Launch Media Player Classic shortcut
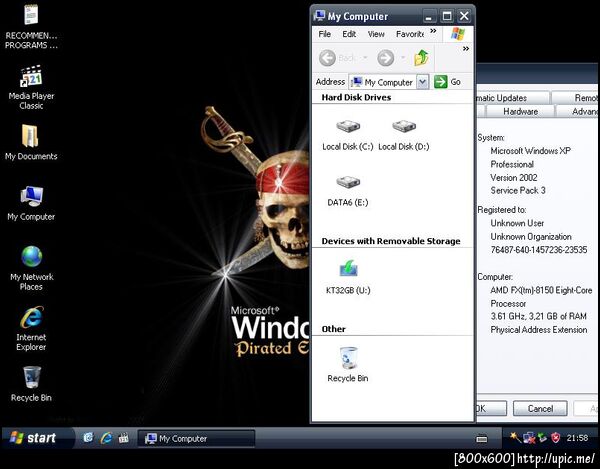 coord(31,88)
